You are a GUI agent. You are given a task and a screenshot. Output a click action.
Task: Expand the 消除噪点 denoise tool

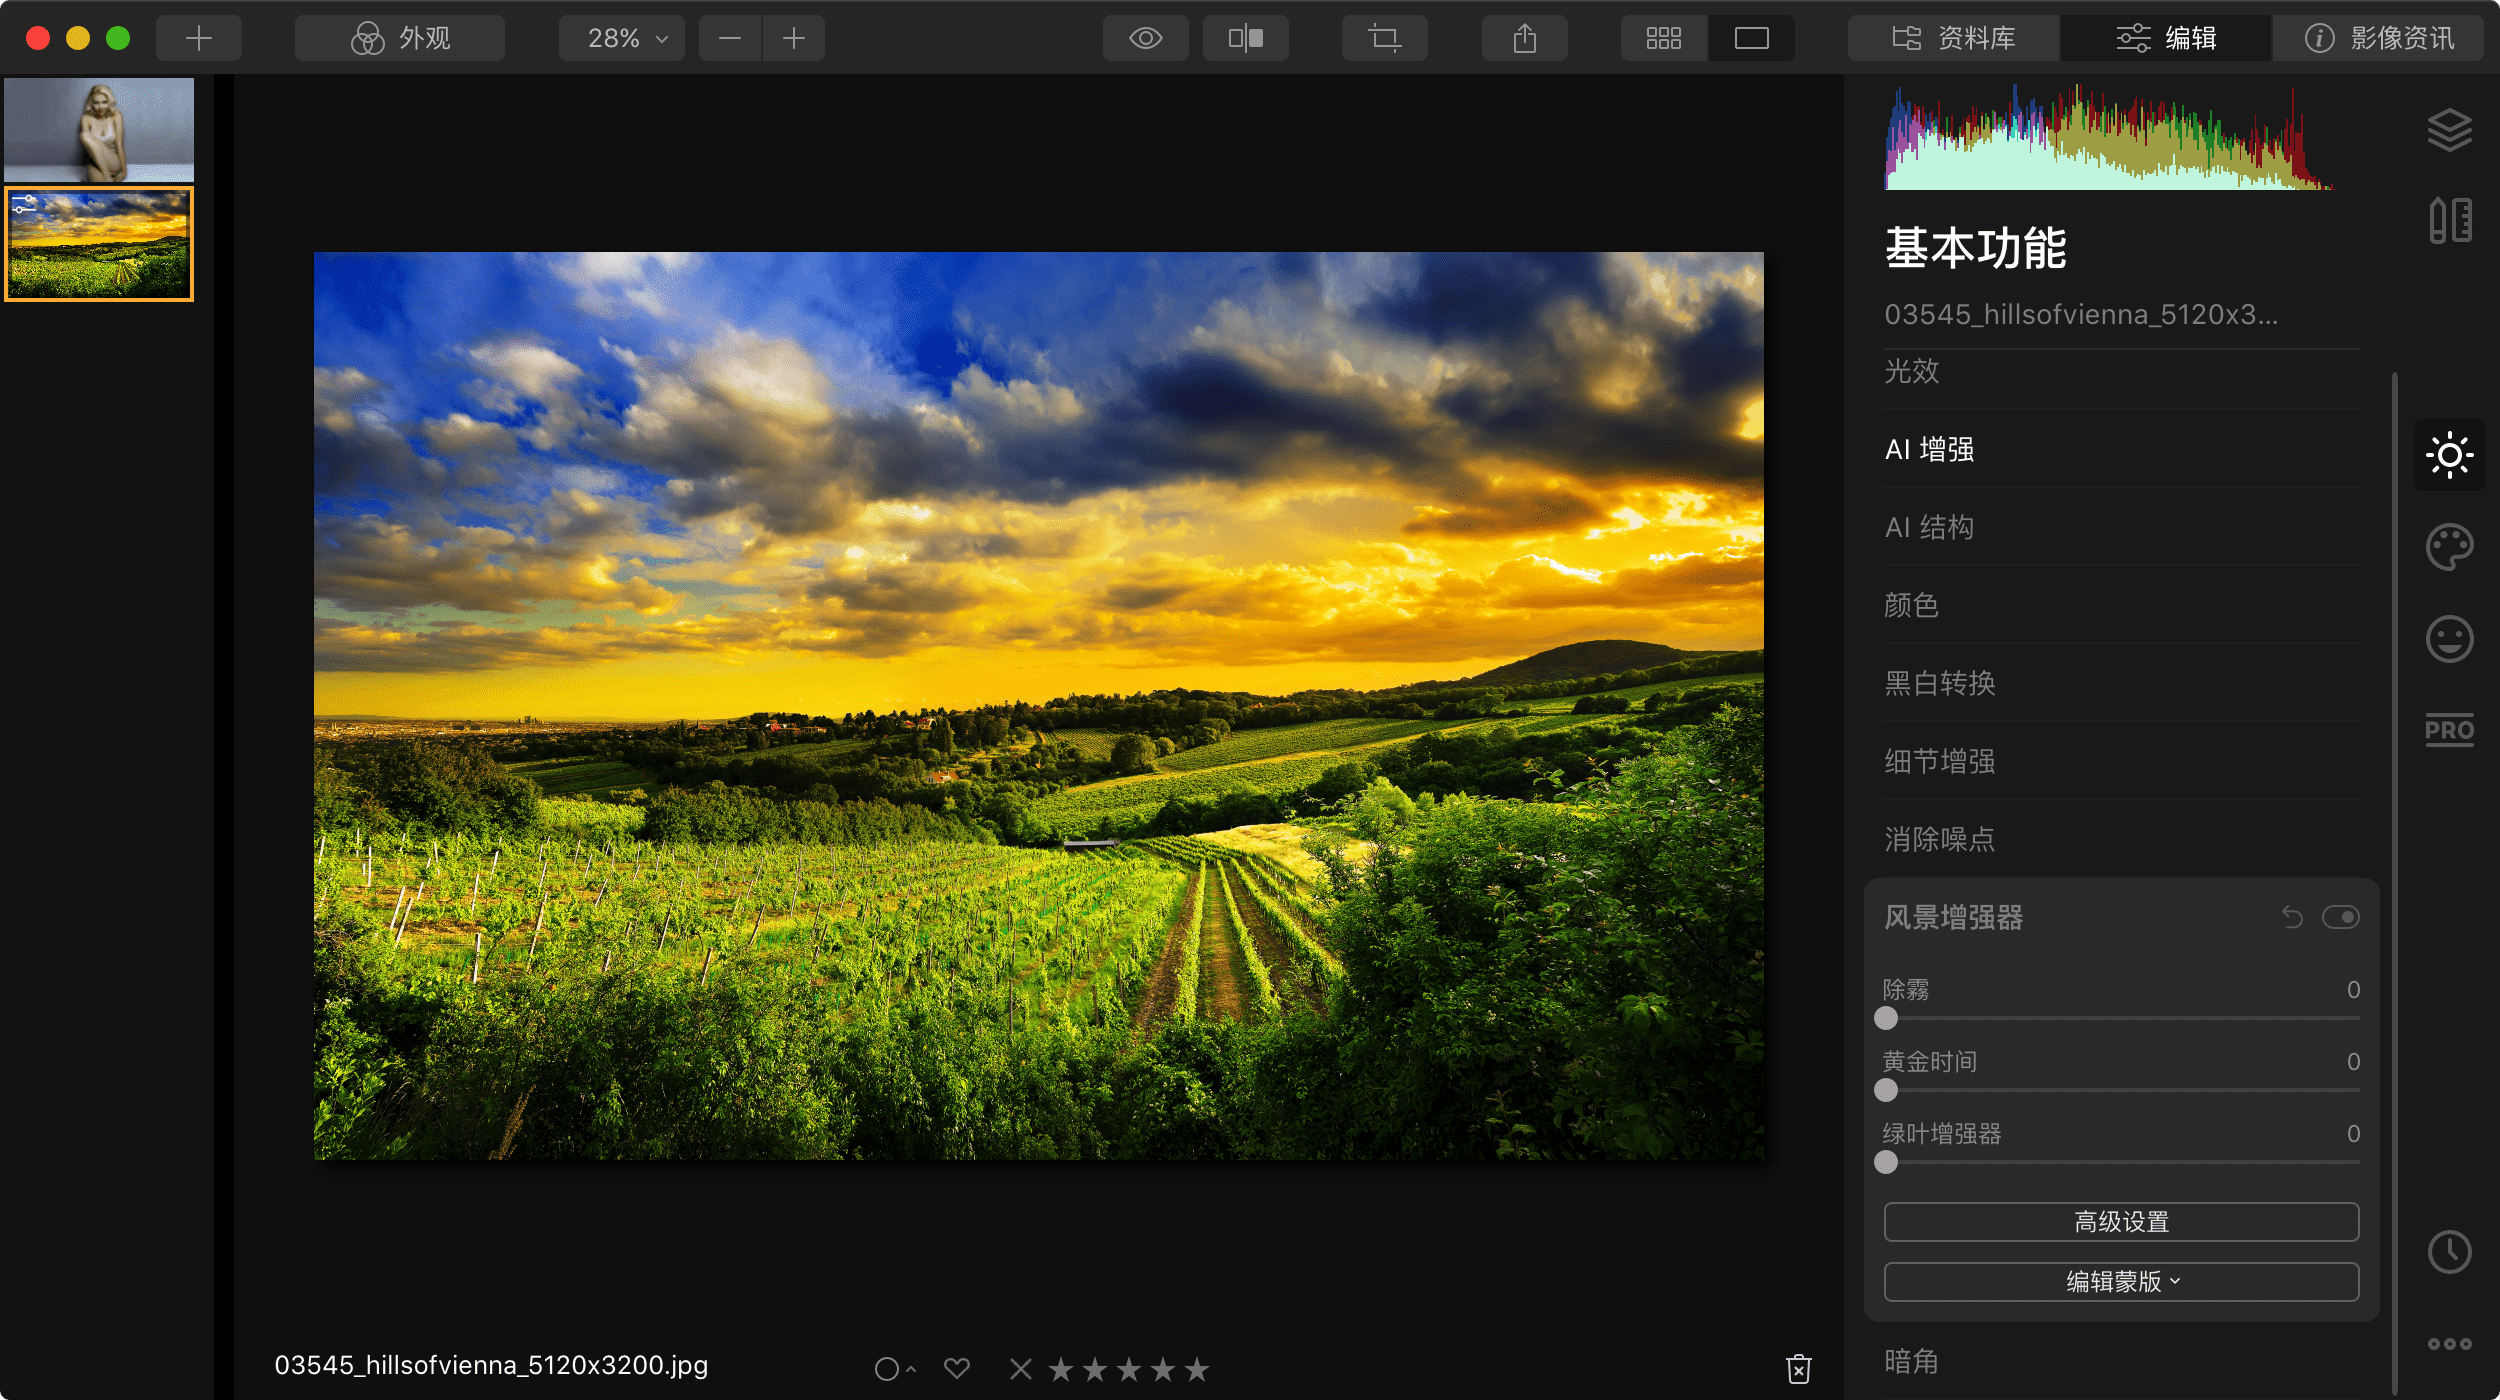[2122, 839]
